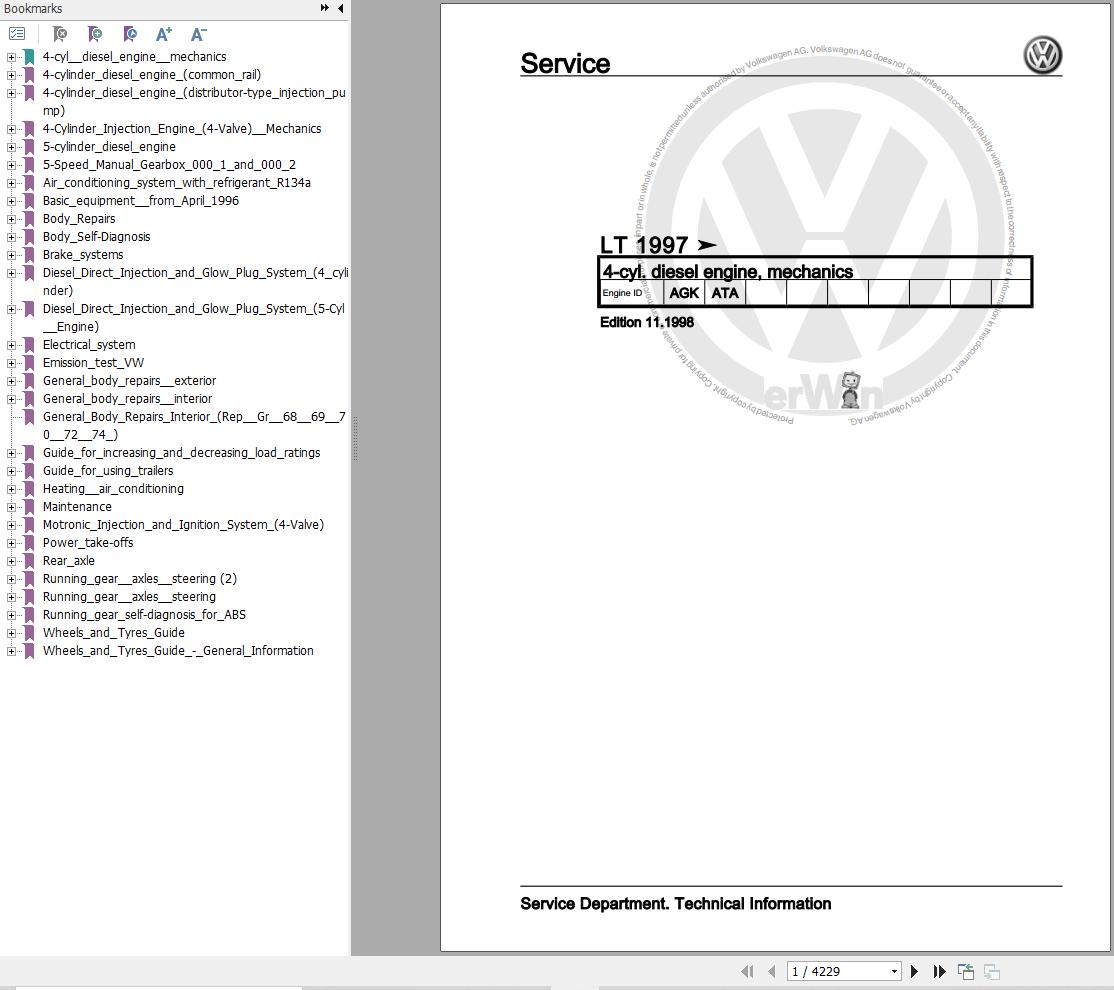The width and height of the screenshot is (1114, 990).
Task: Select 4-cylinder_diesel_engine_(common_rail) bookmark
Action: click(x=151, y=75)
